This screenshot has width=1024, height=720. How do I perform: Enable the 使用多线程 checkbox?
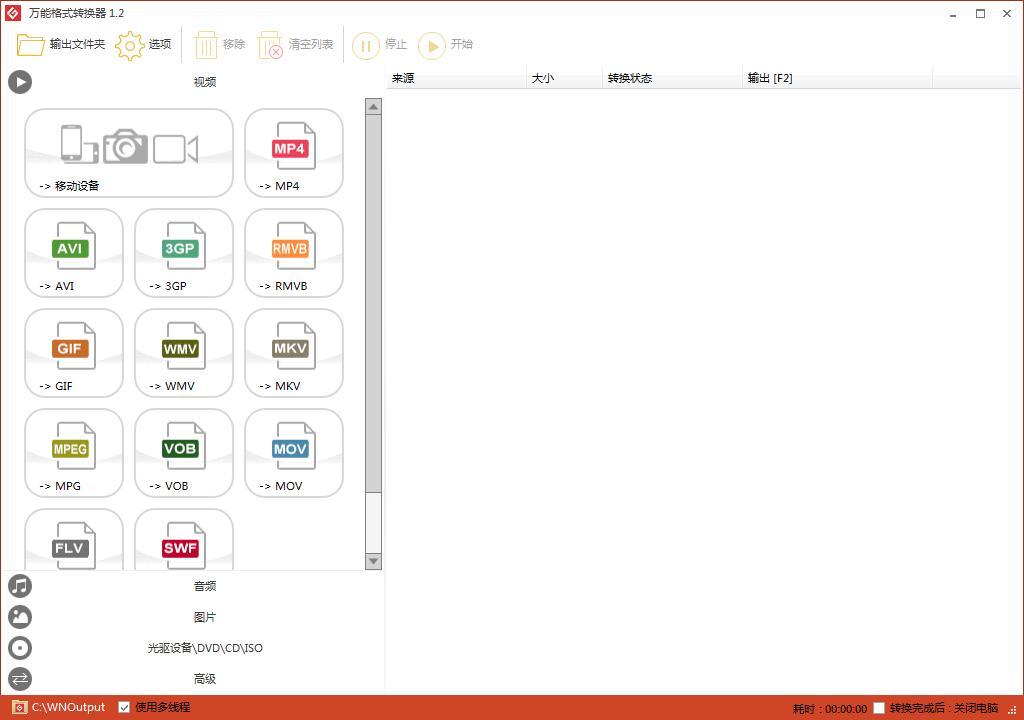pyautogui.click(x=124, y=707)
